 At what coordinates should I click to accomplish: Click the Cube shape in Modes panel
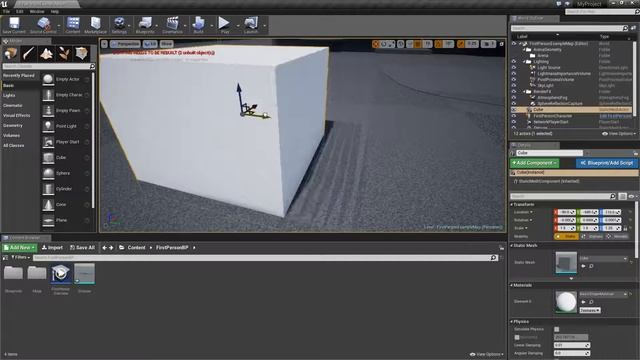pyautogui.click(x=48, y=158)
